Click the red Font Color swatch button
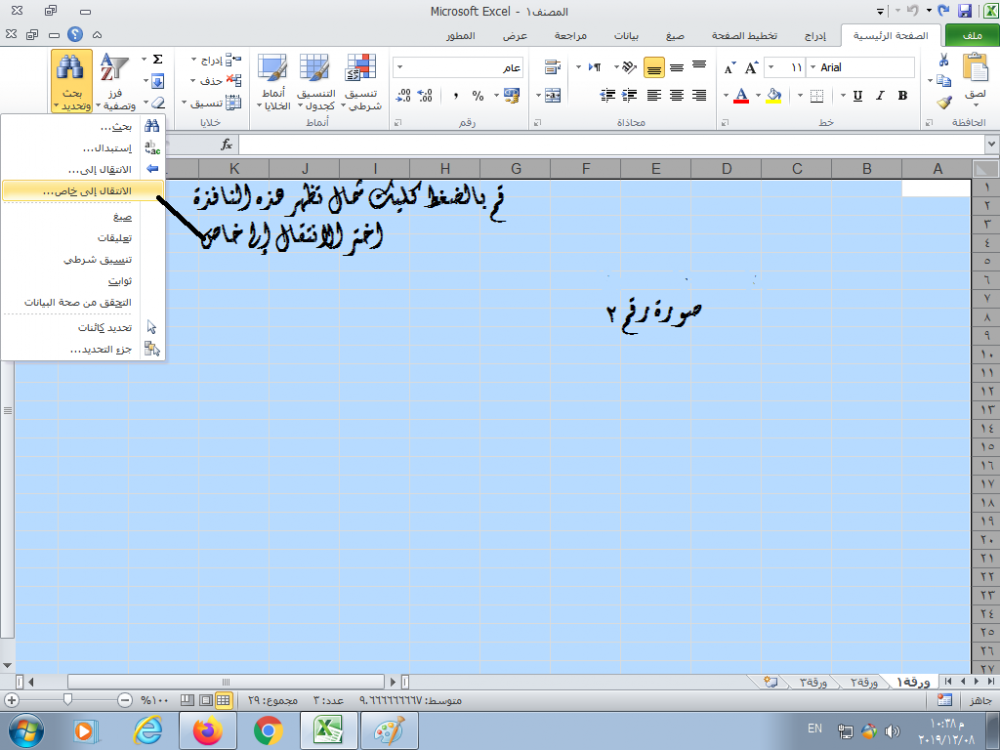 pyautogui.click(x=741, y=96)
